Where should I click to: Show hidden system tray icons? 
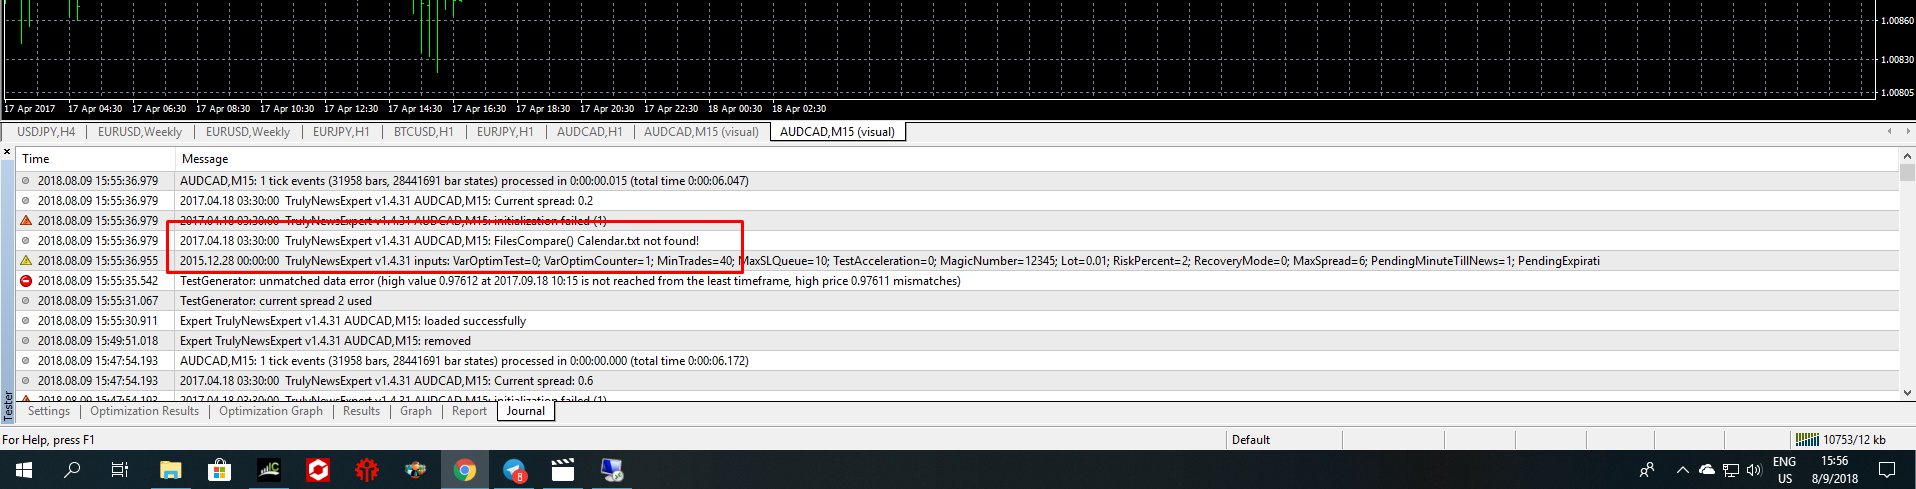click(x=1682, y=470)
